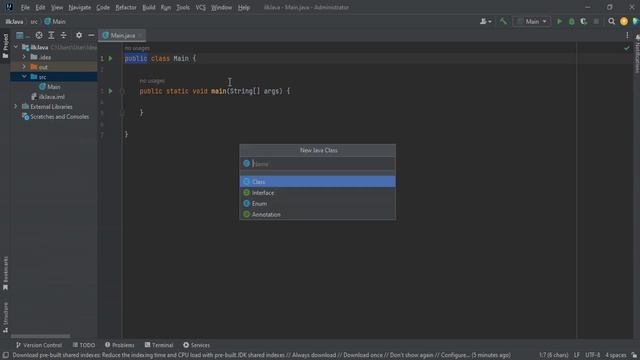Screen dimensions: 640x360
Task: Select the out folder row
Action: pos(54,67)
